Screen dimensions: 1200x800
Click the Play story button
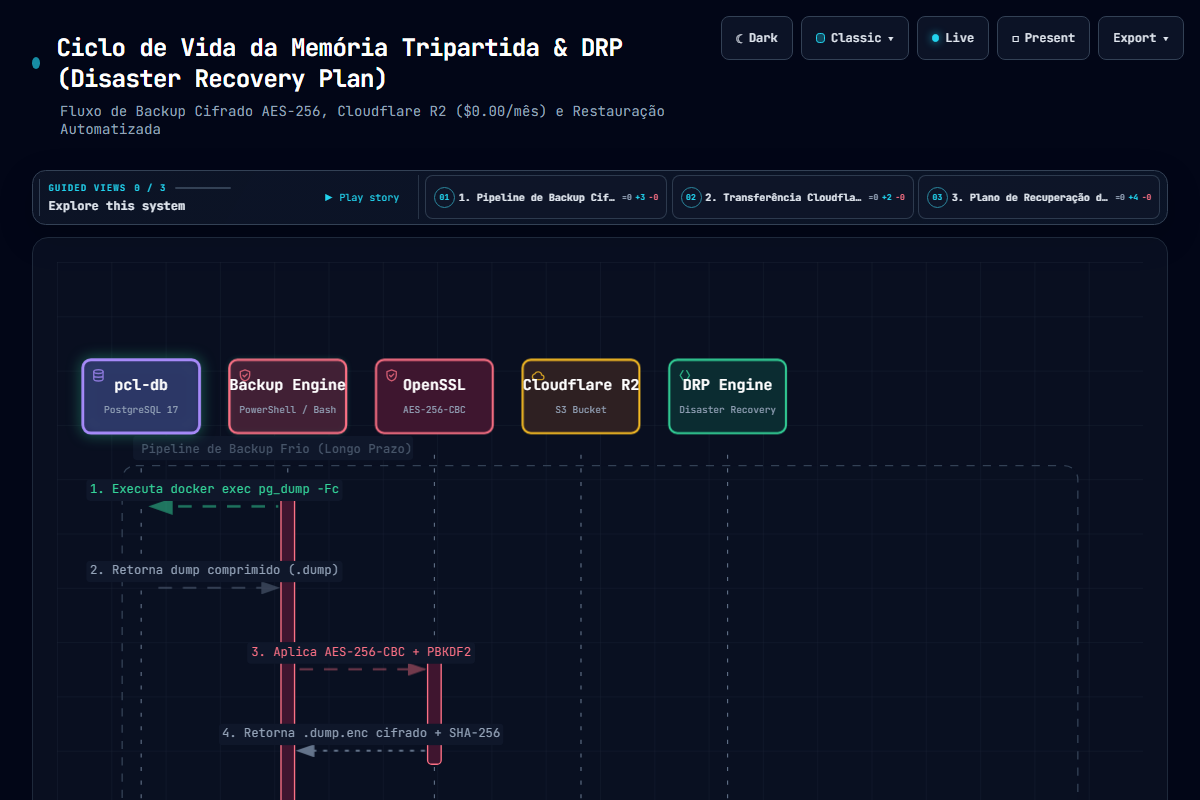362,198
